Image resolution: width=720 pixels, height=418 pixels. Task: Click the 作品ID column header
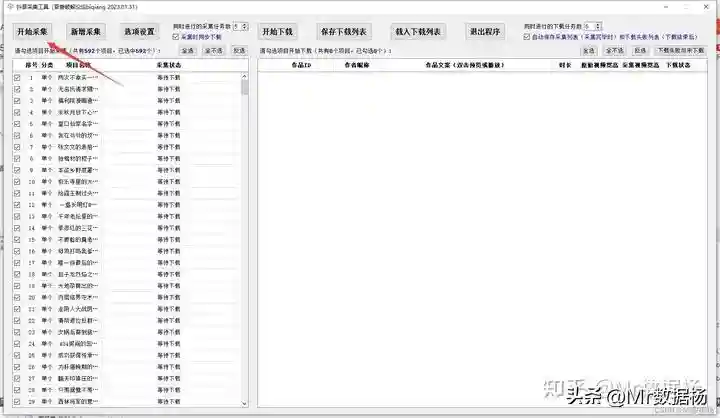point(300,65)
